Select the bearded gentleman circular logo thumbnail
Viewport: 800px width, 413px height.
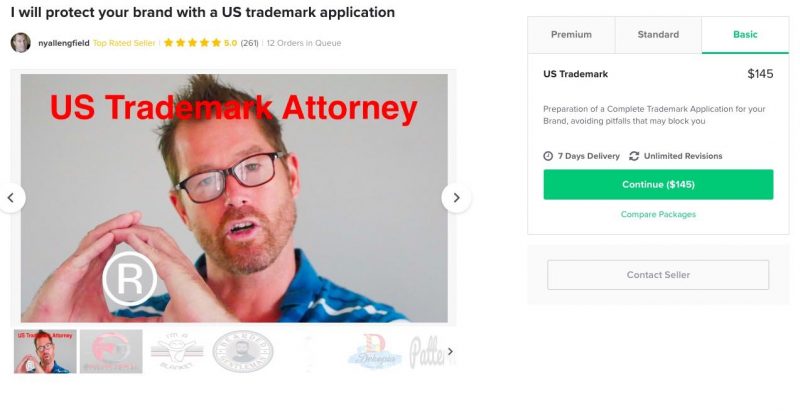(243, 351)
